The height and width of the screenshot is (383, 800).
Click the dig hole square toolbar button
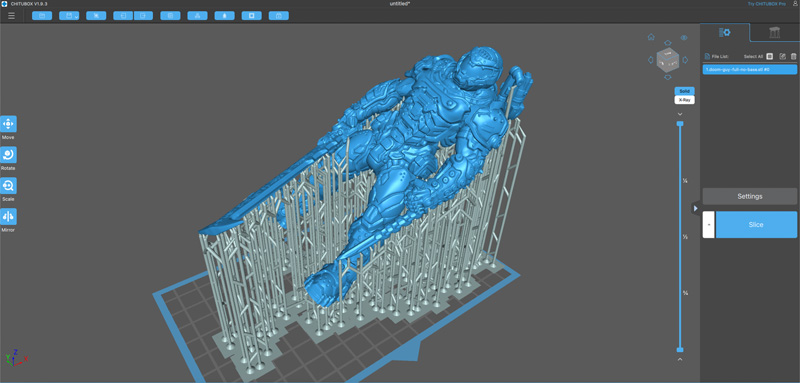pos(252,16)
